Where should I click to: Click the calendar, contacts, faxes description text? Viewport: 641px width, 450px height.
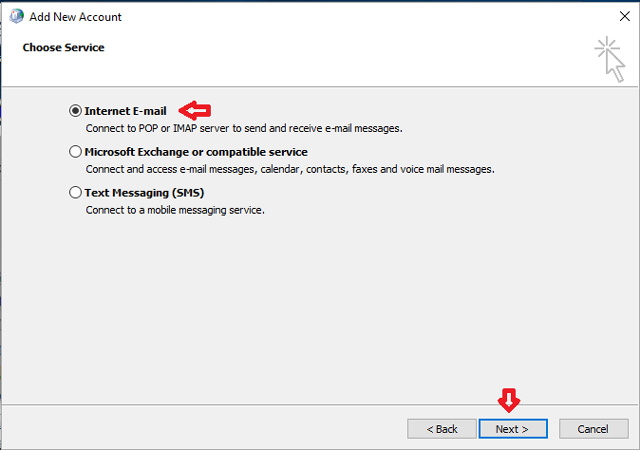(289, 170)
